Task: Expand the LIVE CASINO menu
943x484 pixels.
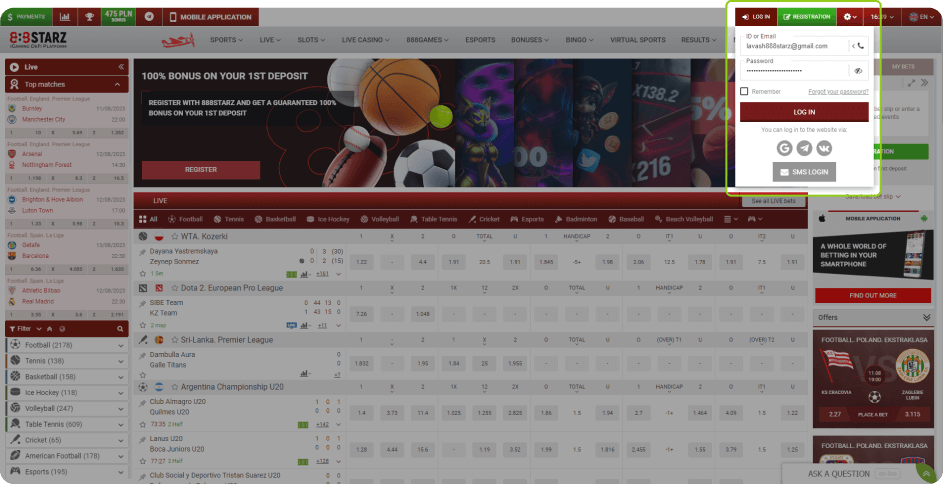Action: click(x=366, y=40)
